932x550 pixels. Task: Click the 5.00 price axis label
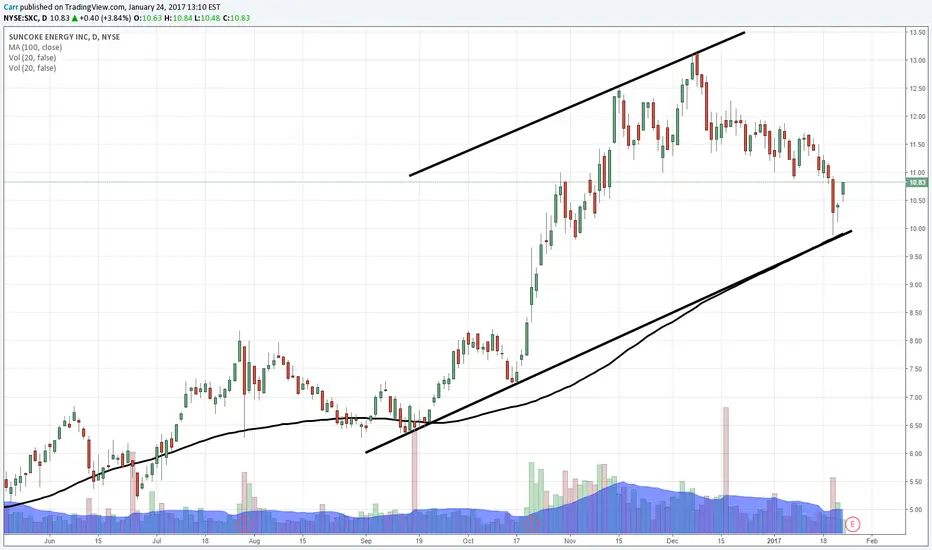[x=918, y=510]
